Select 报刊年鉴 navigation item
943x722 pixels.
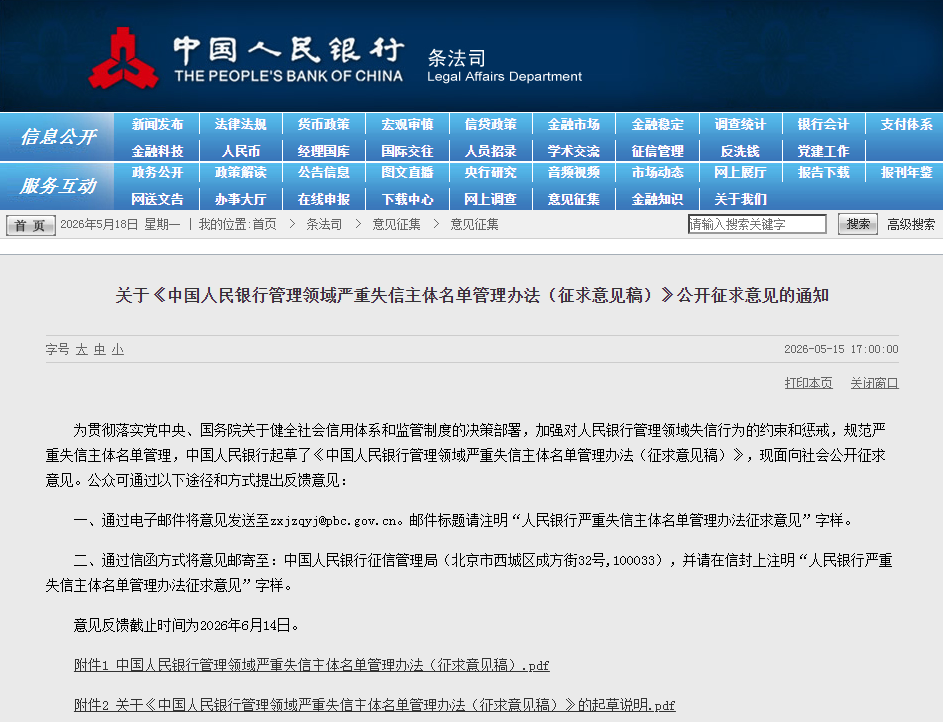(x=906, y=173)
